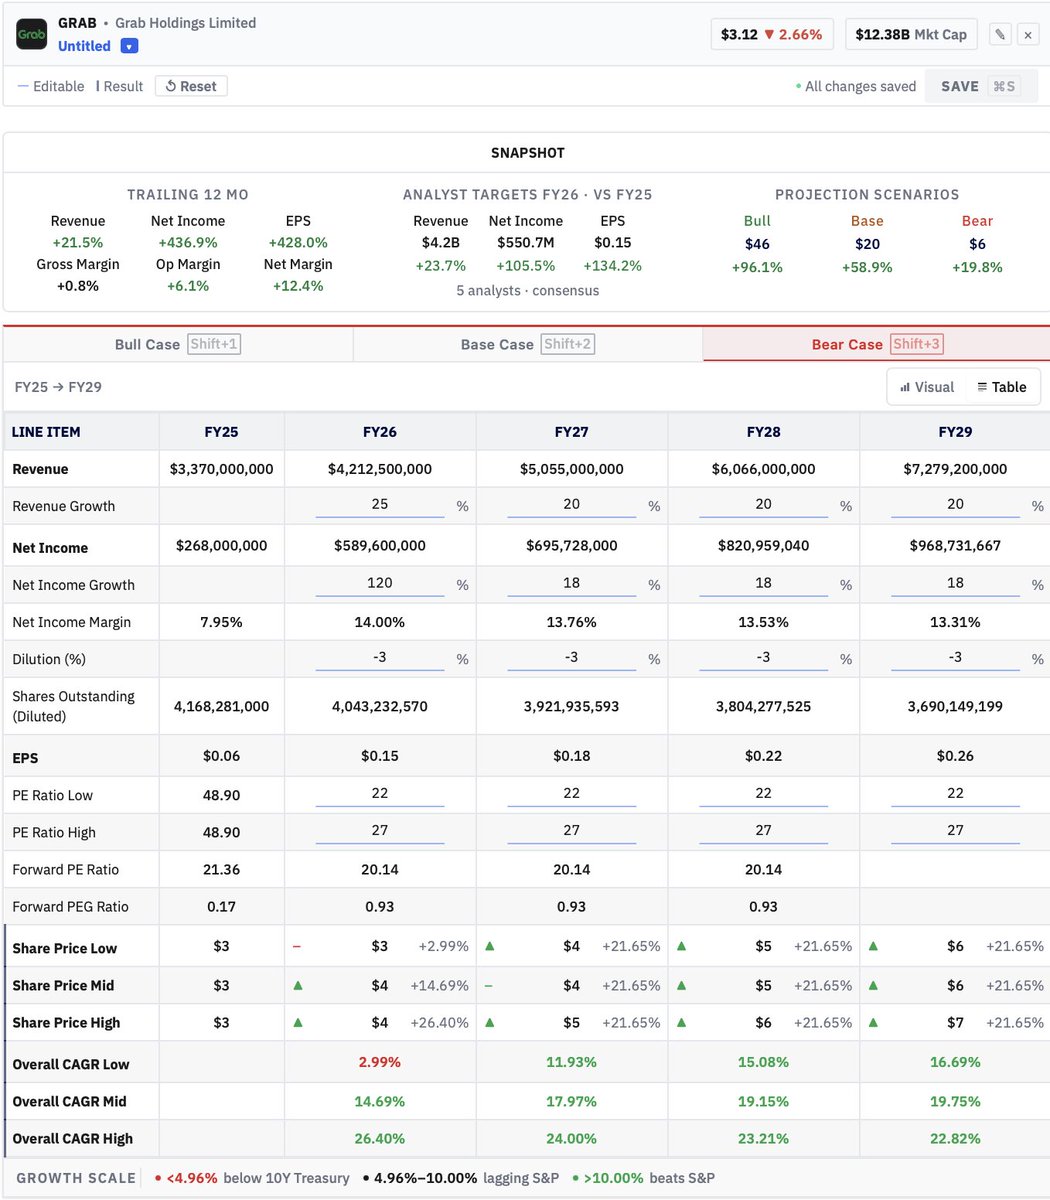
Task: Edit FY26 PE Ratio High input
Action: coord(380,831)
